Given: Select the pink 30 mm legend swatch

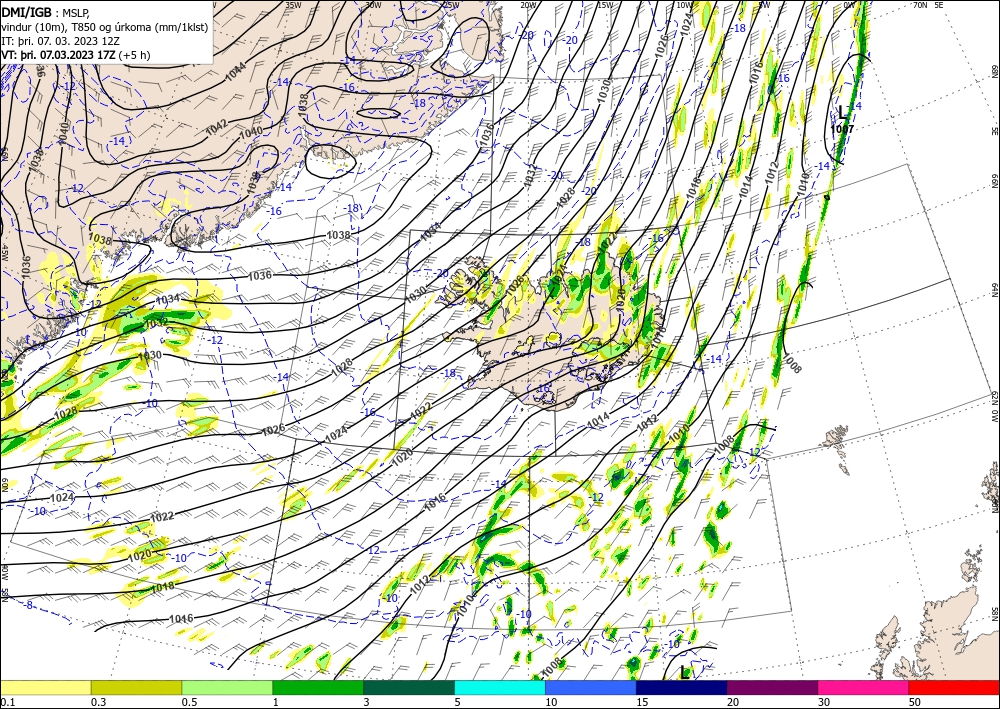Looking at the screenshot, I should click(864, 687).
